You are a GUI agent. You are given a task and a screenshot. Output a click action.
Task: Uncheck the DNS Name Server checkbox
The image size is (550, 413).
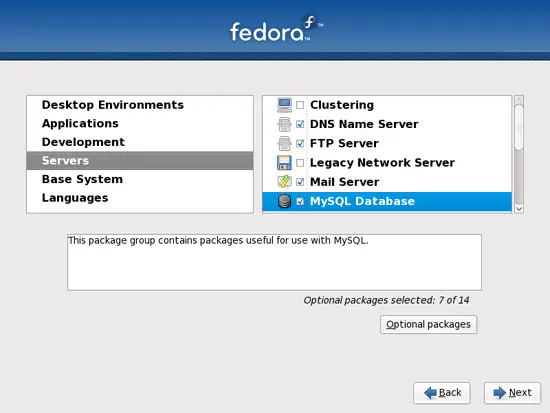[x=300, y=124]
